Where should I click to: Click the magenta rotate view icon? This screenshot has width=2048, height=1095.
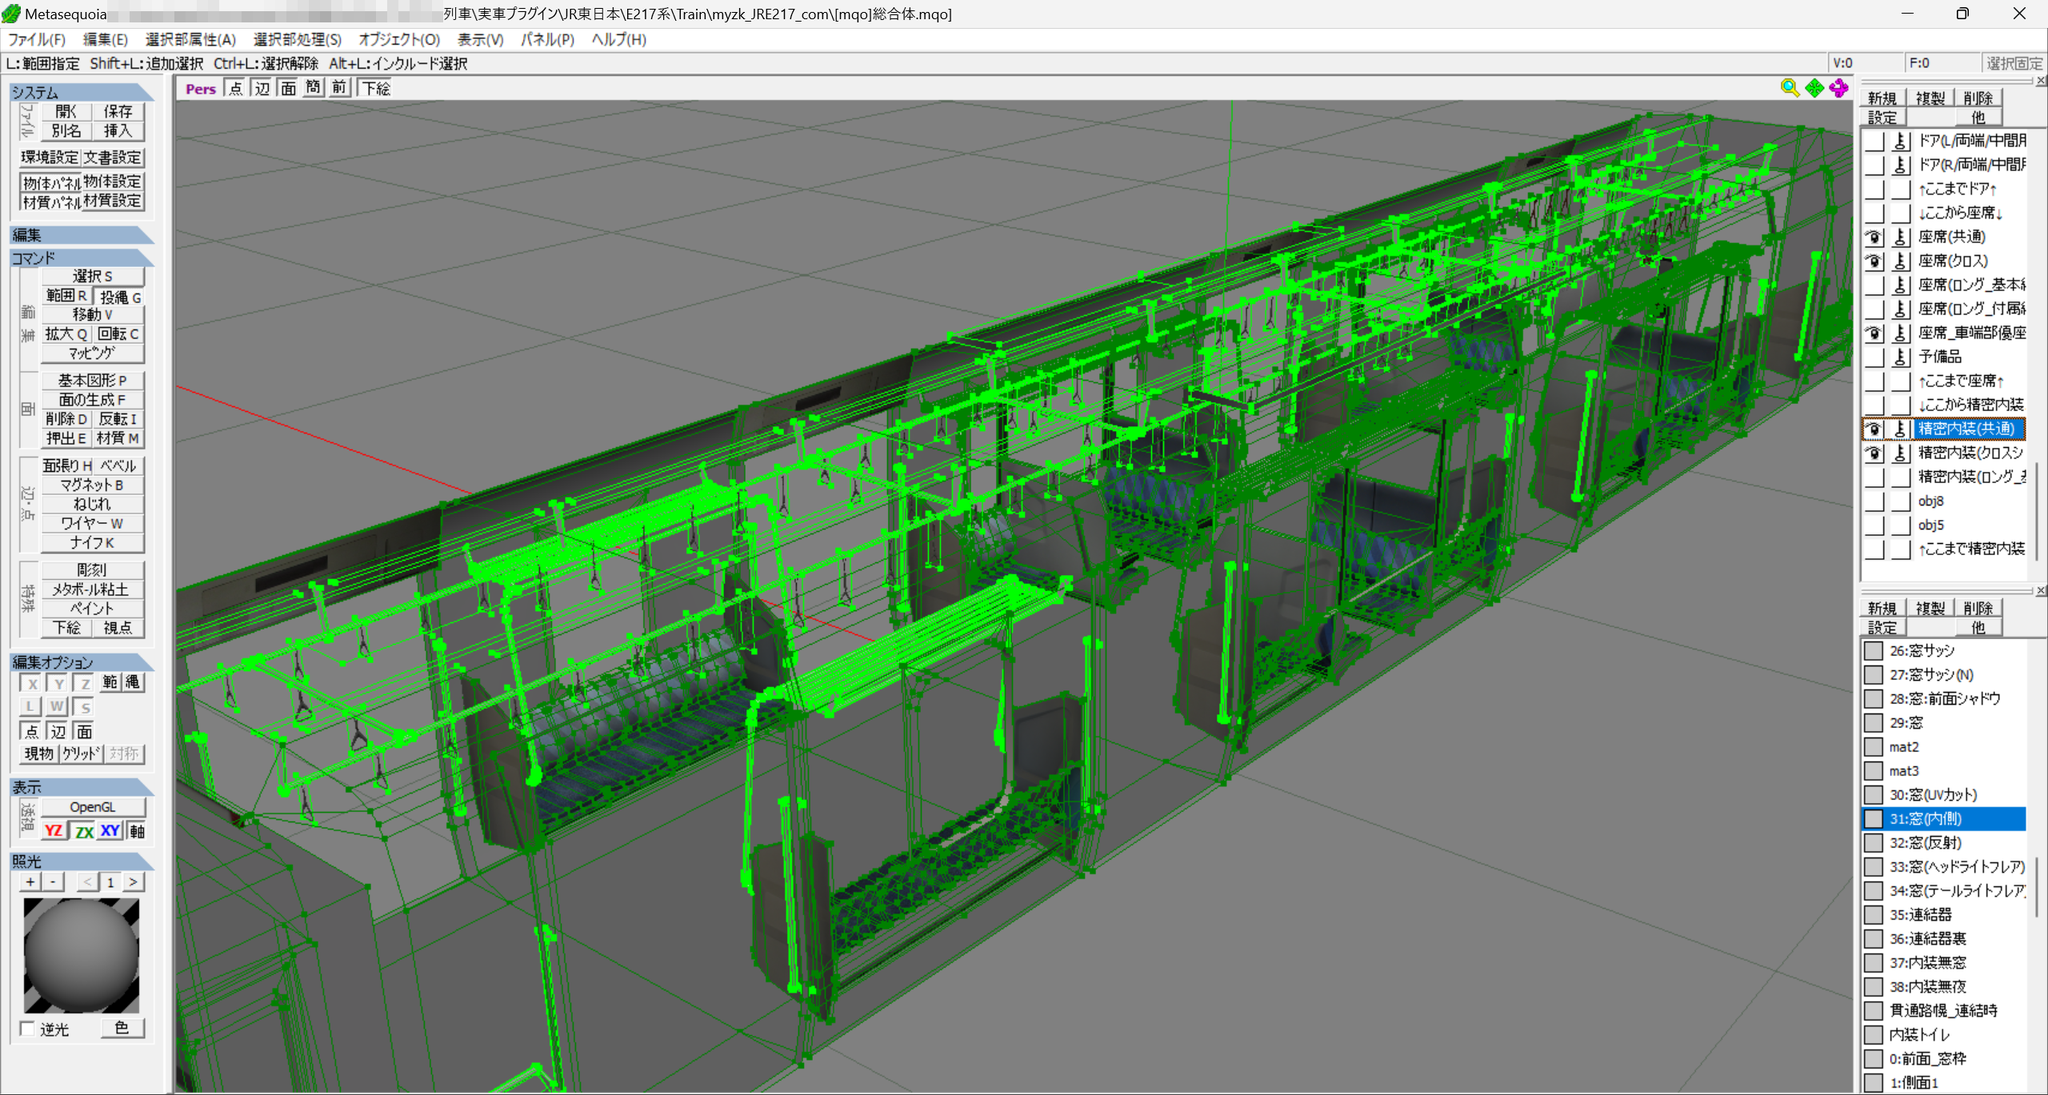tap(1839, 88)
